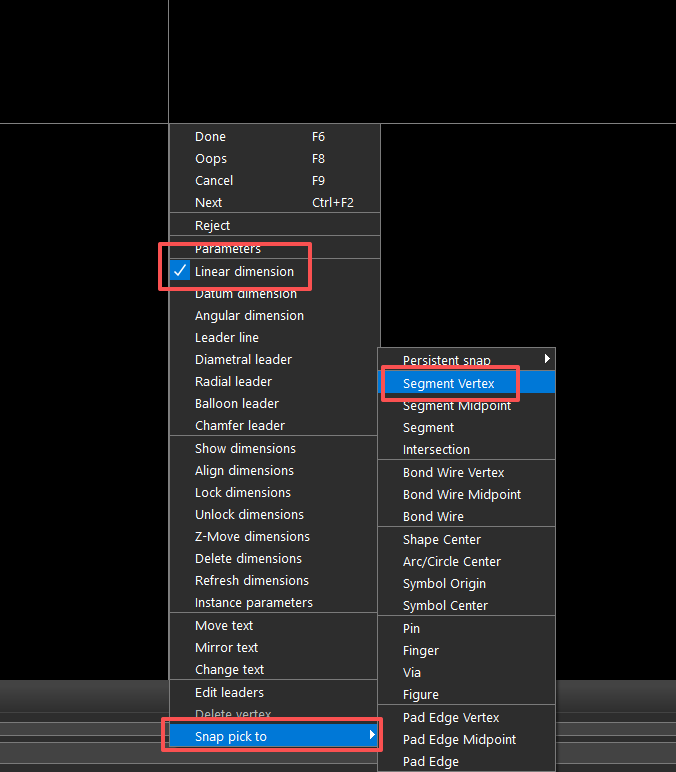This screenshot has width=676, height=772.
Task: Expand the Persistent snap submenu arrow
Action: (x=546, y=359)
